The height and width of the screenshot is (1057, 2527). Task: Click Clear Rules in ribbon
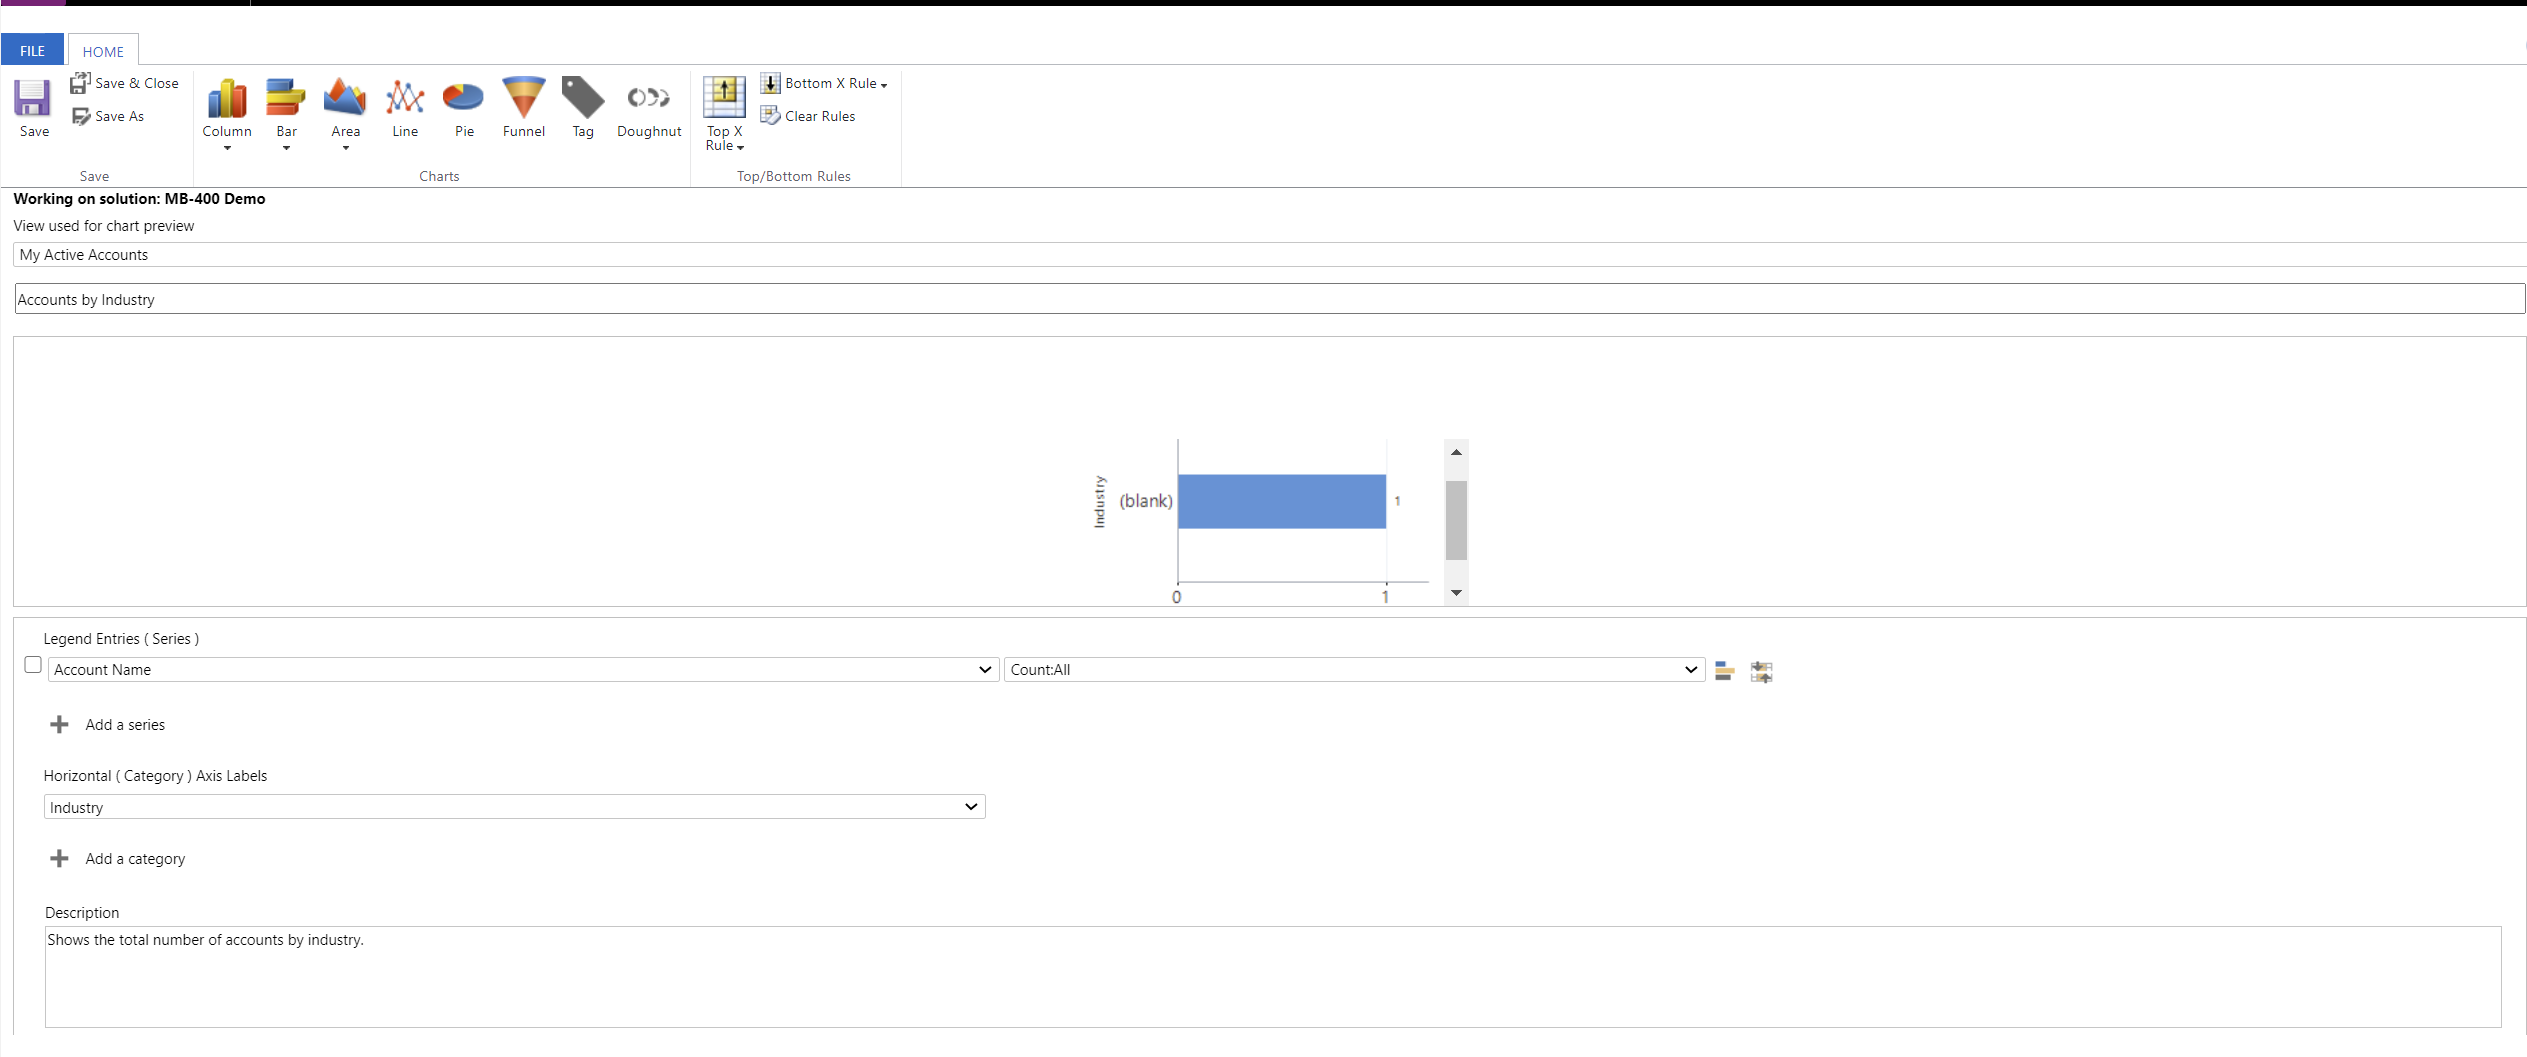coord(808,116)
